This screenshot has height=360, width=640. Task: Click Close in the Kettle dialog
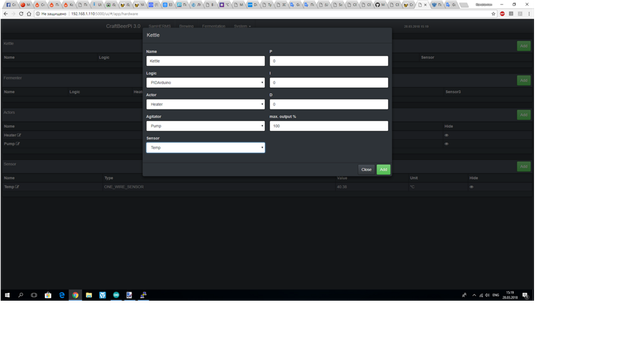(366, 169)
